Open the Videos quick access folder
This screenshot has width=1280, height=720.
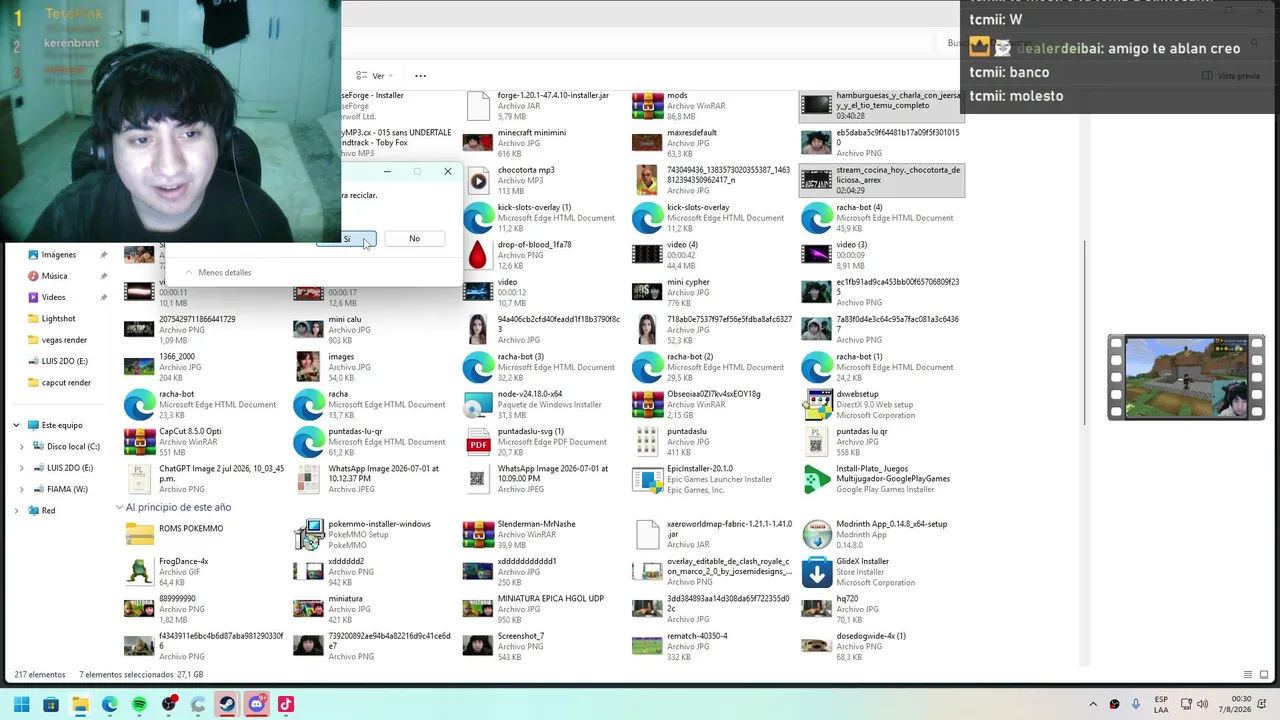click(53, 297)
